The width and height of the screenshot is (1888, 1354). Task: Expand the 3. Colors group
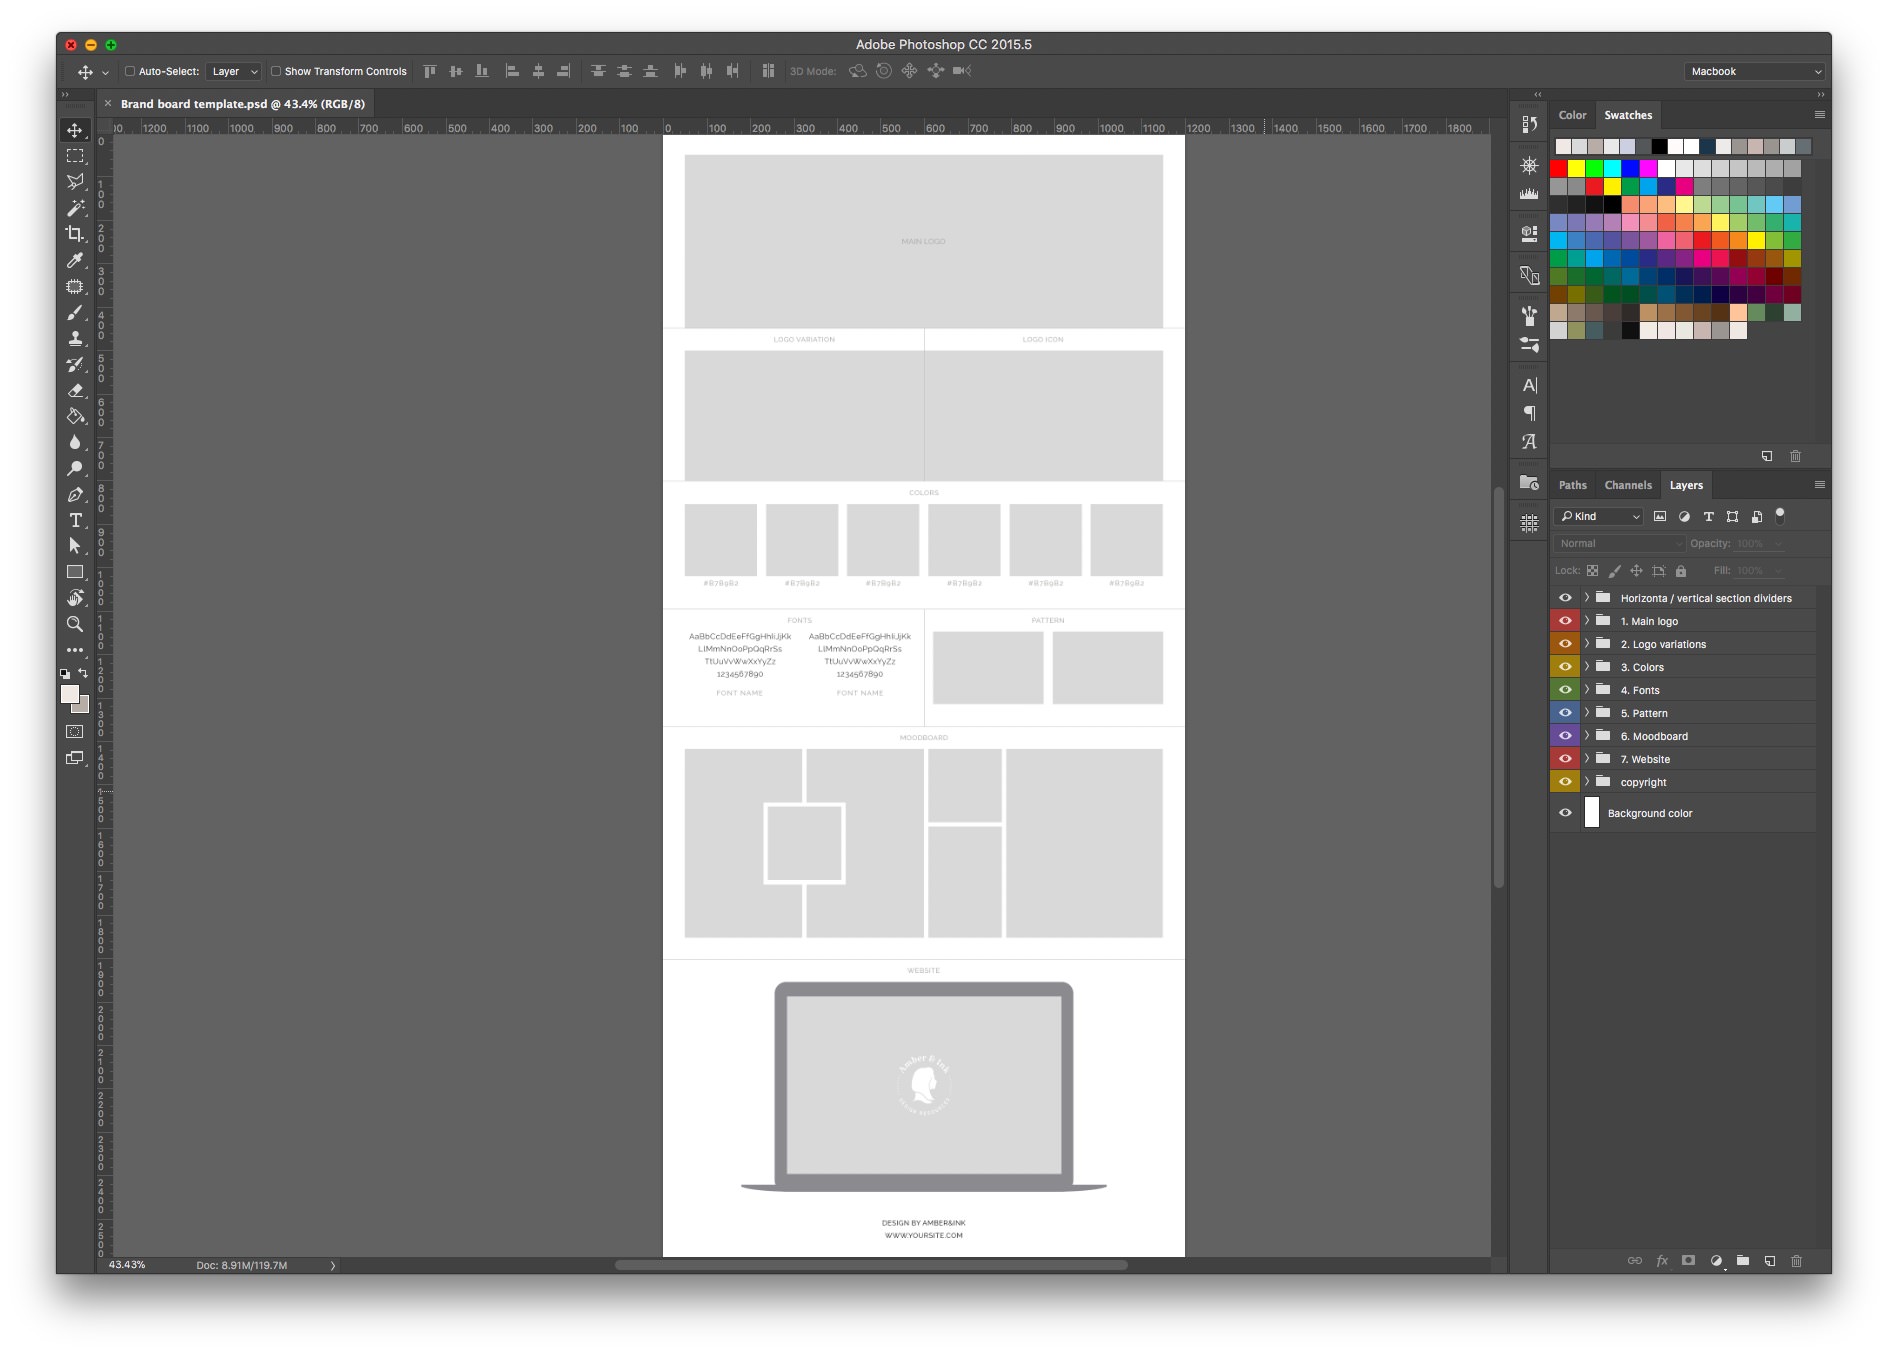pyautogui.click(x=1586, y=667)
